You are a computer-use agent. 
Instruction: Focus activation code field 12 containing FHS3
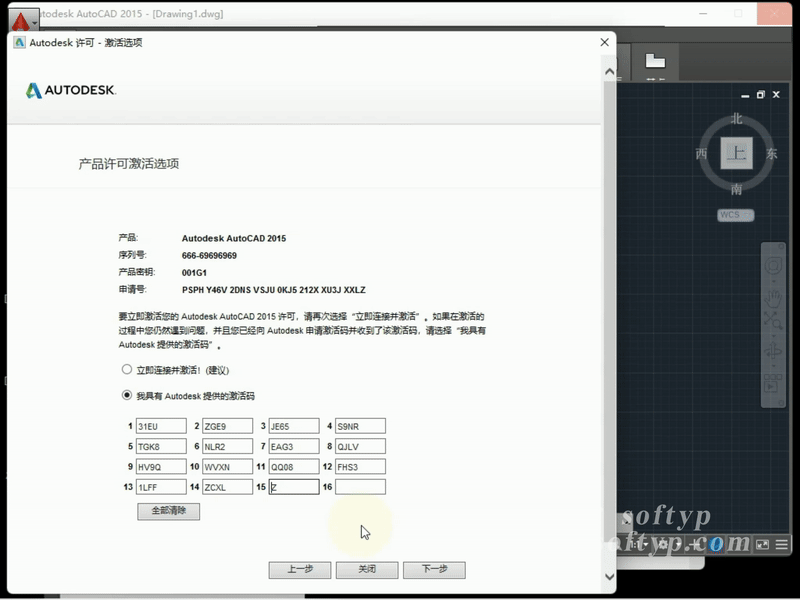360,466
